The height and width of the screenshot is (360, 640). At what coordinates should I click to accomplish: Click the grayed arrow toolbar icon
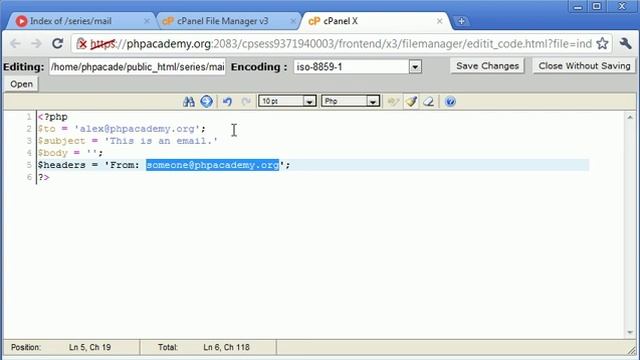393,101
